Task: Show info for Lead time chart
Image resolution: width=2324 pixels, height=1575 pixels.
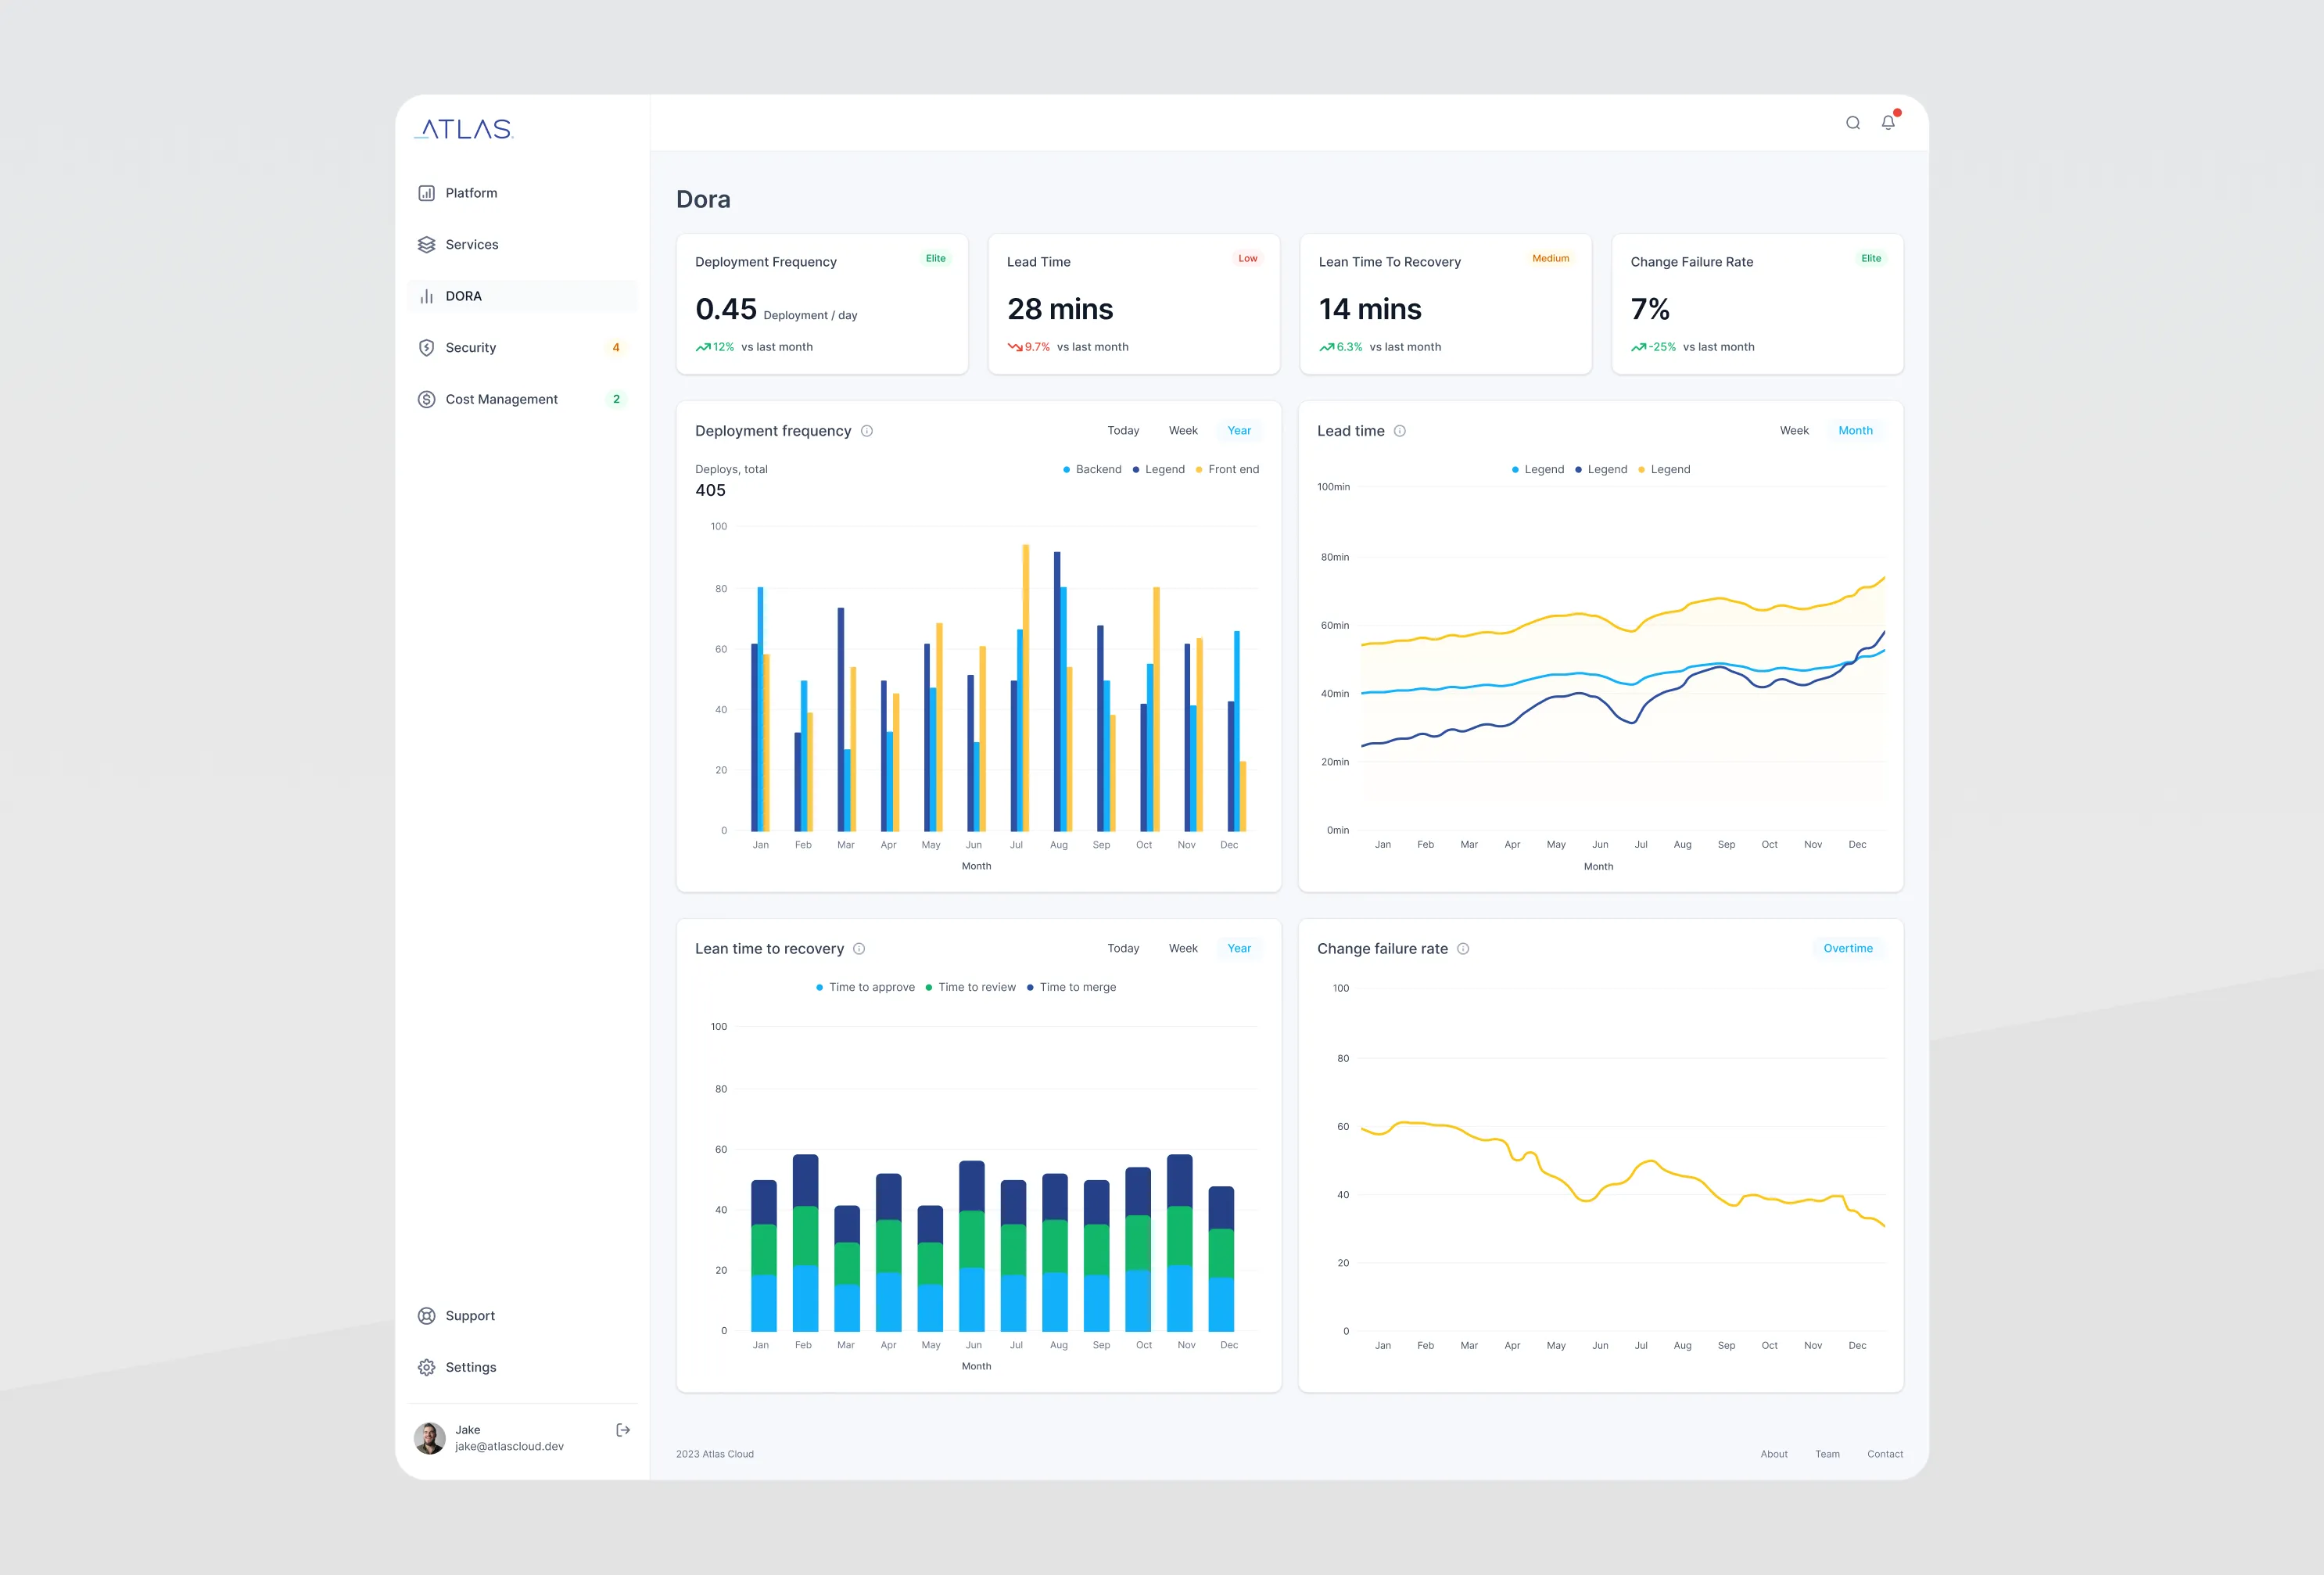Action: [x=1400, y=431]
